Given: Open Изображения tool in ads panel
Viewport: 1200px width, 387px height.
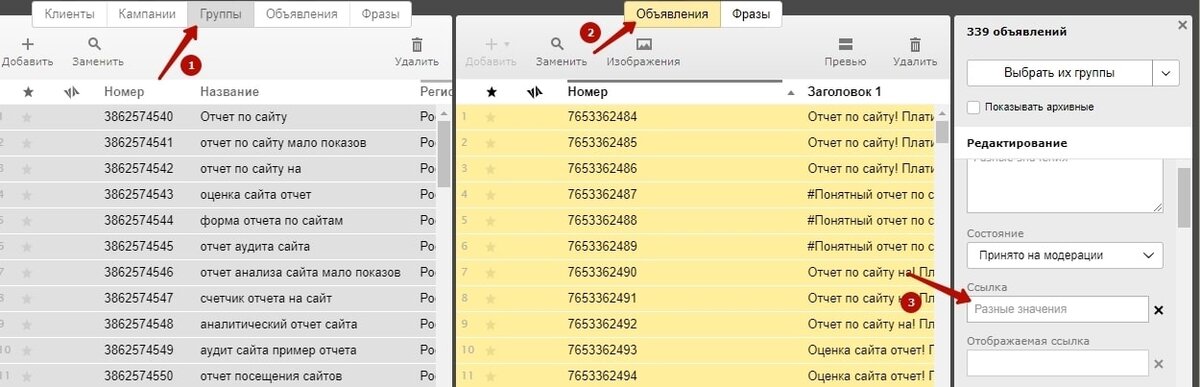Looking at the screenshot, I should (x=643, y=52).
